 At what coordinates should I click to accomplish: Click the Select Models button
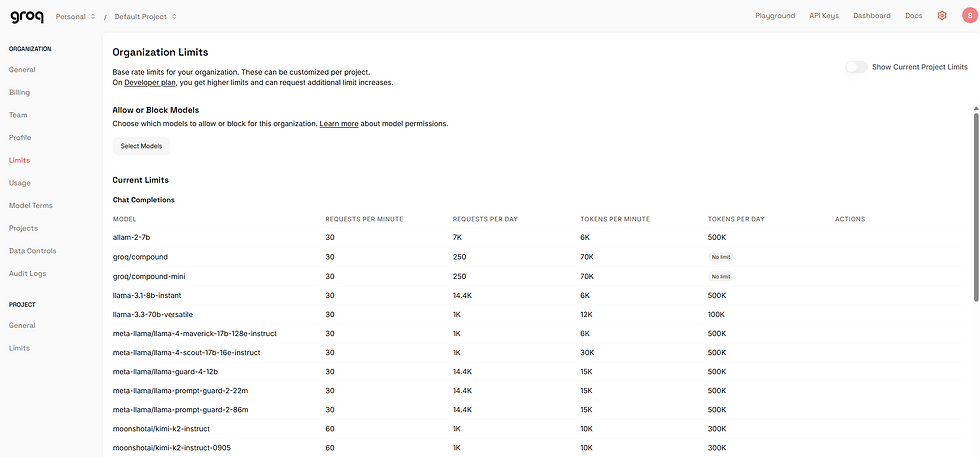141,146
